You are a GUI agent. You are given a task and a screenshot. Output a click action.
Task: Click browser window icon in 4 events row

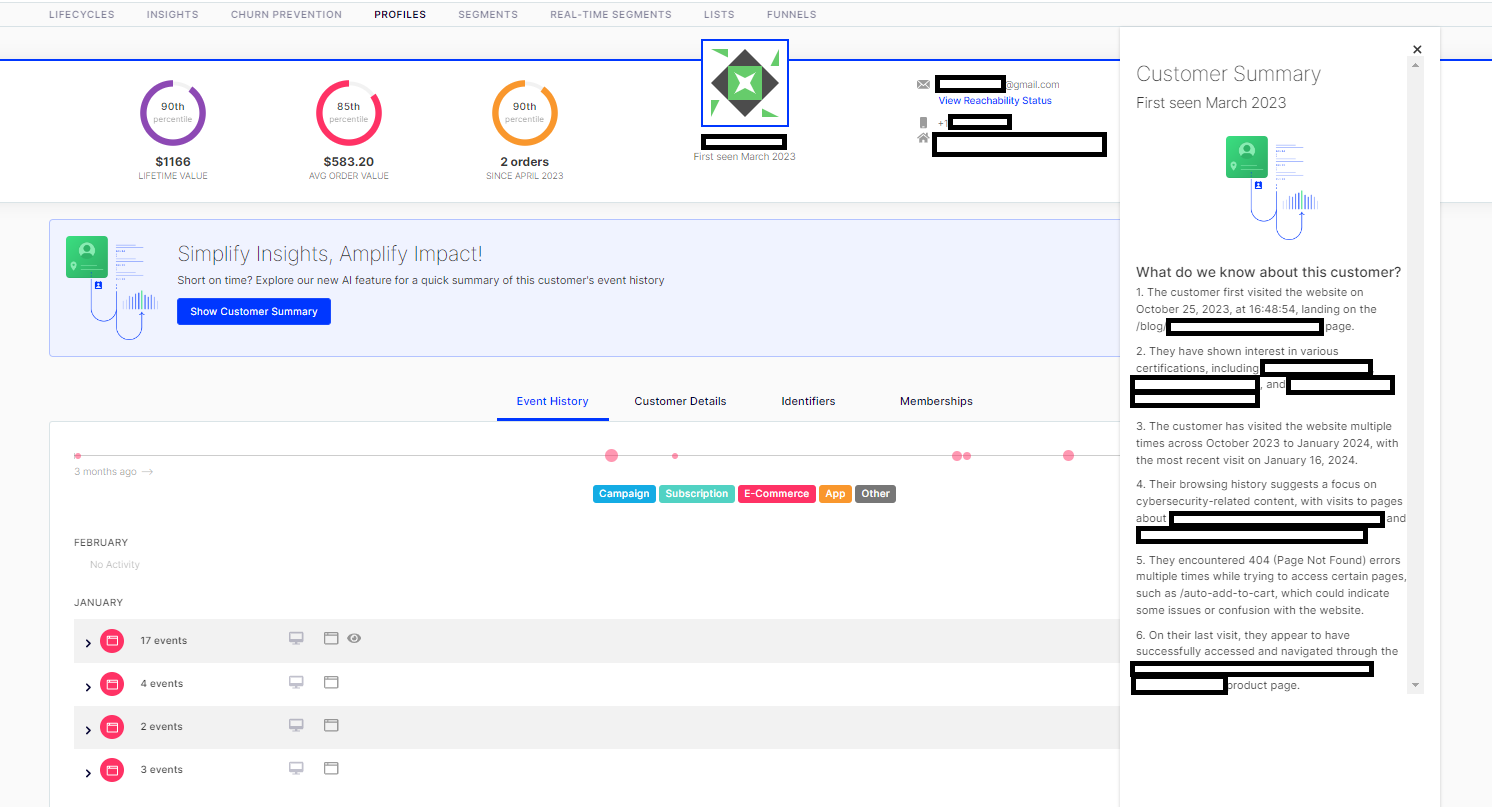click(x=331, y=682)
